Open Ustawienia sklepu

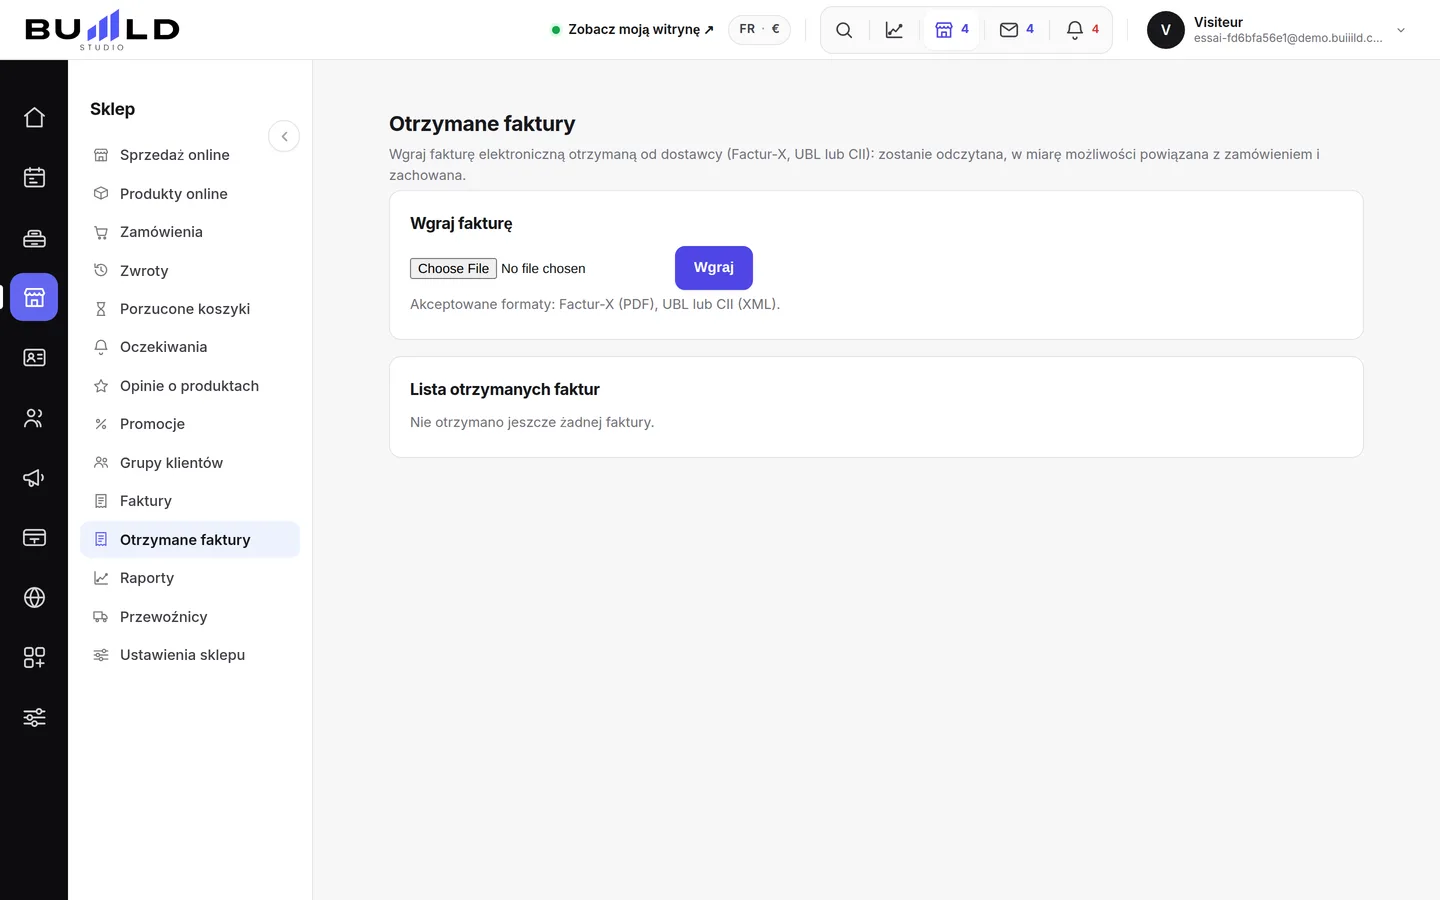coord(190,655)
